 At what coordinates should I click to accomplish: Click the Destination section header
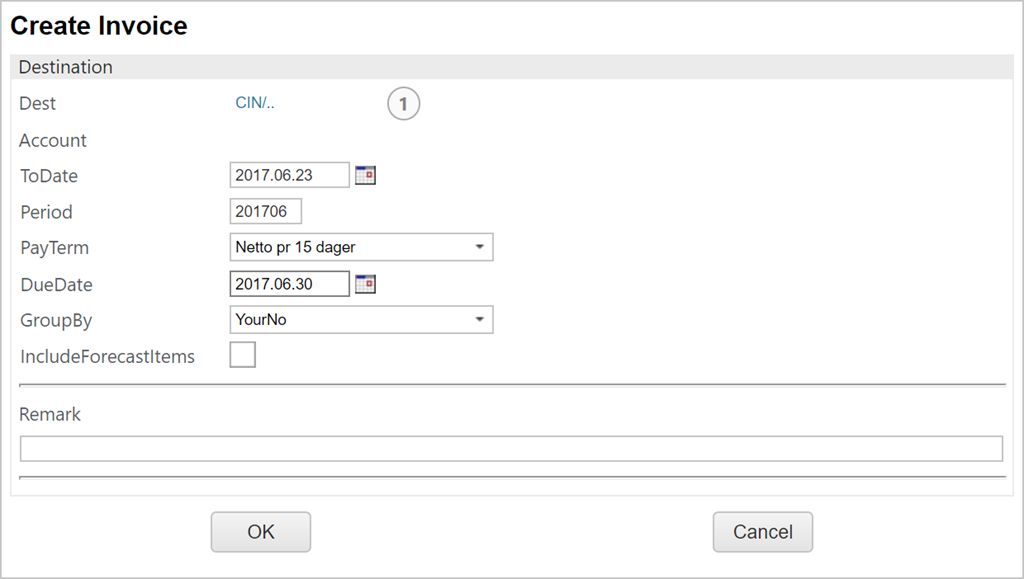coord(66,68)
